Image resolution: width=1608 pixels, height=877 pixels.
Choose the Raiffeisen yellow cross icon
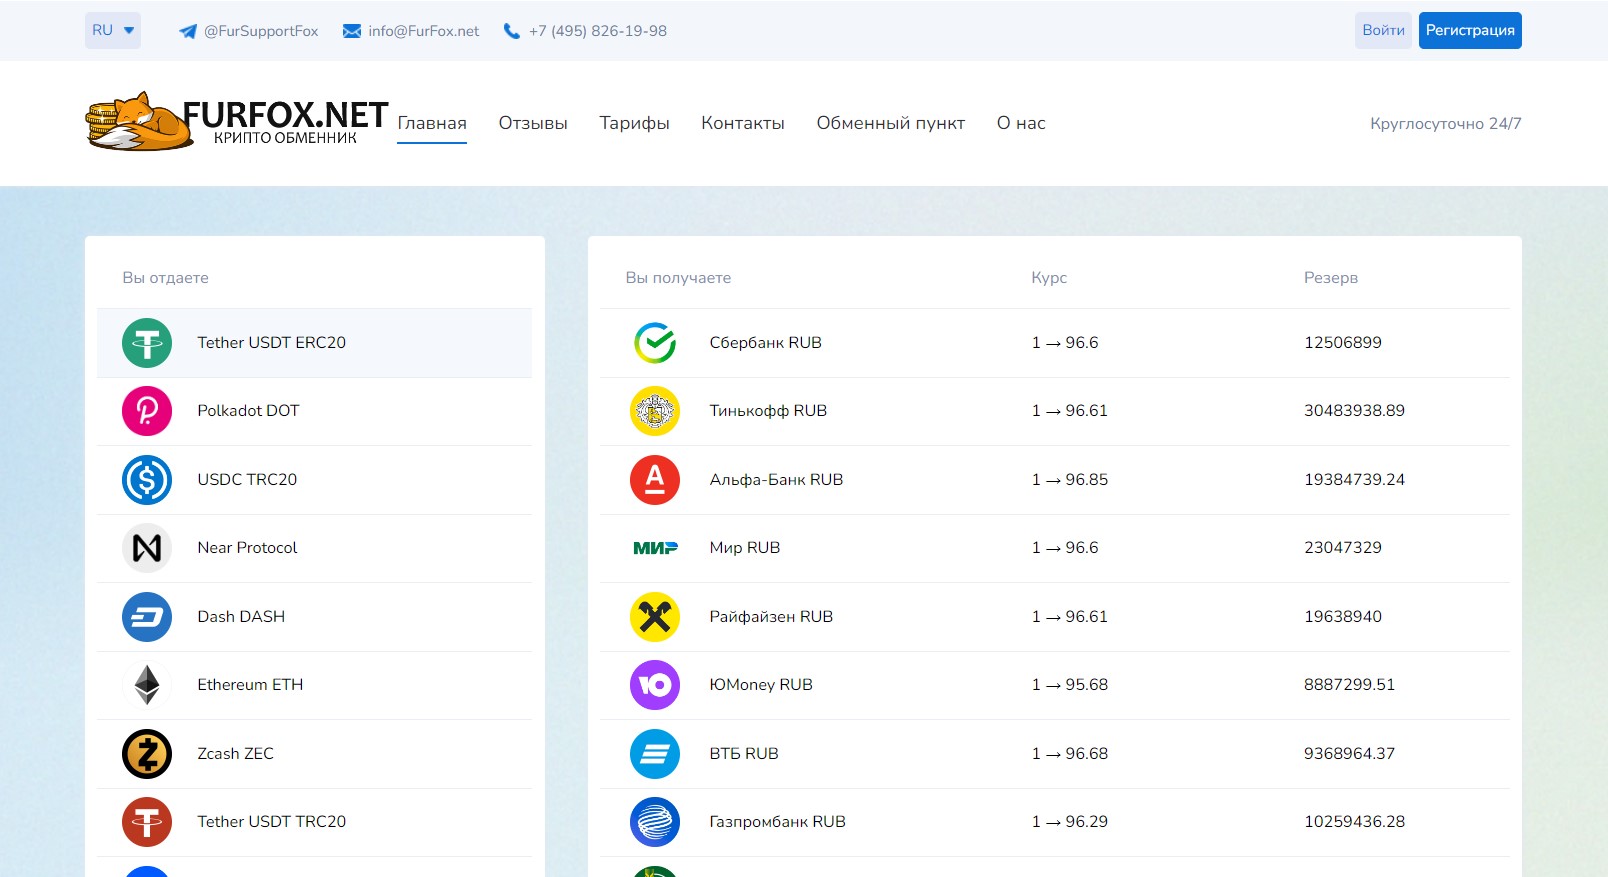pyautogui.click(x=655, y=617)
